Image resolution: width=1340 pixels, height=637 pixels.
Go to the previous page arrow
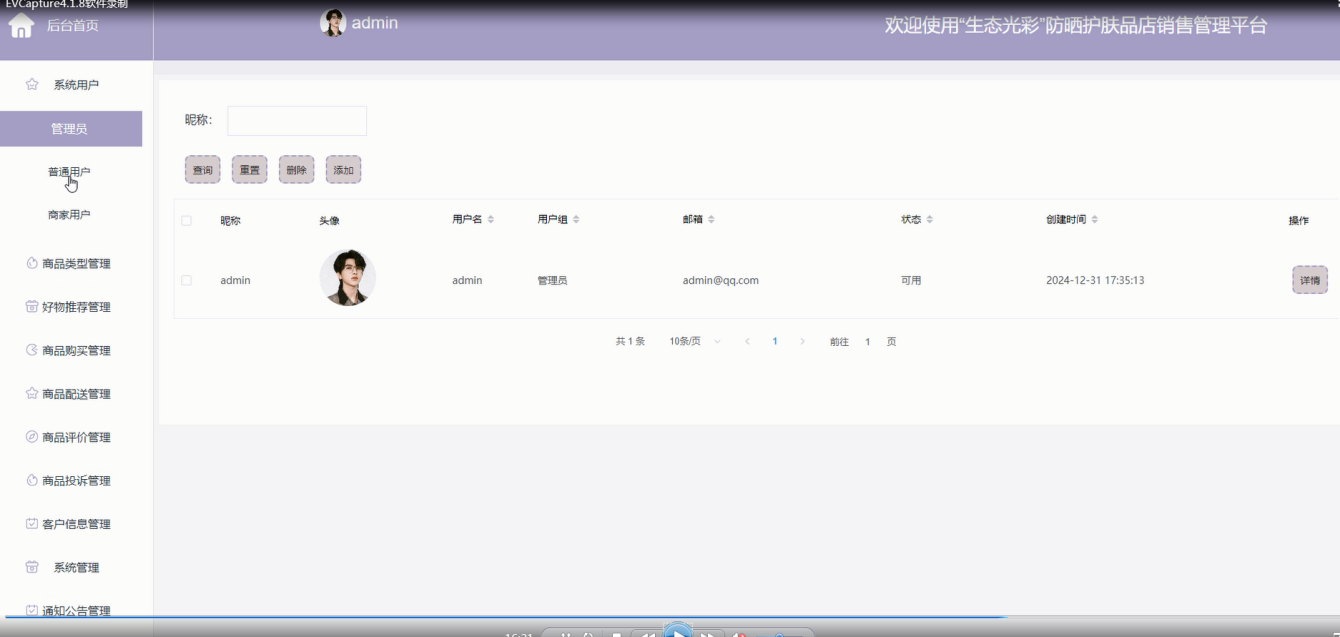coord(747,342)
